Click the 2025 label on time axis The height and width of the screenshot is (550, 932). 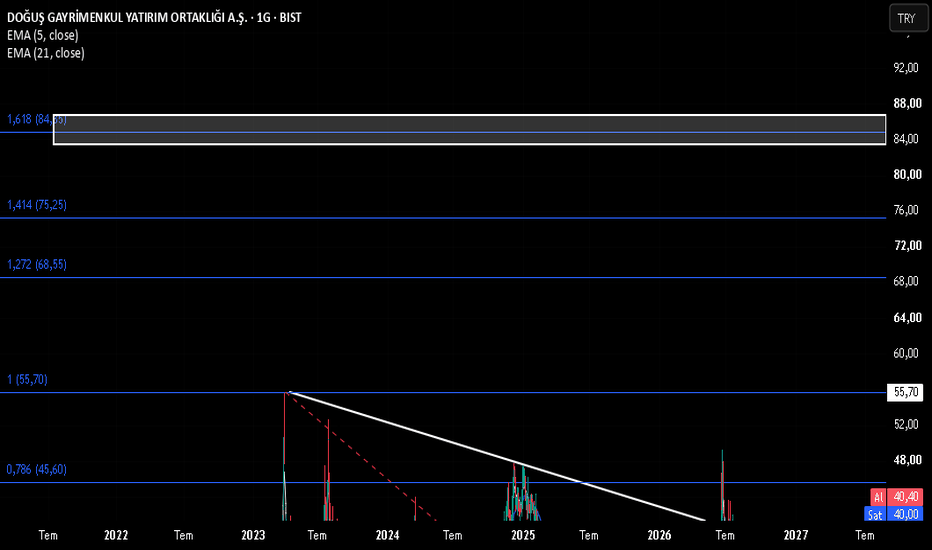(523, 535)
